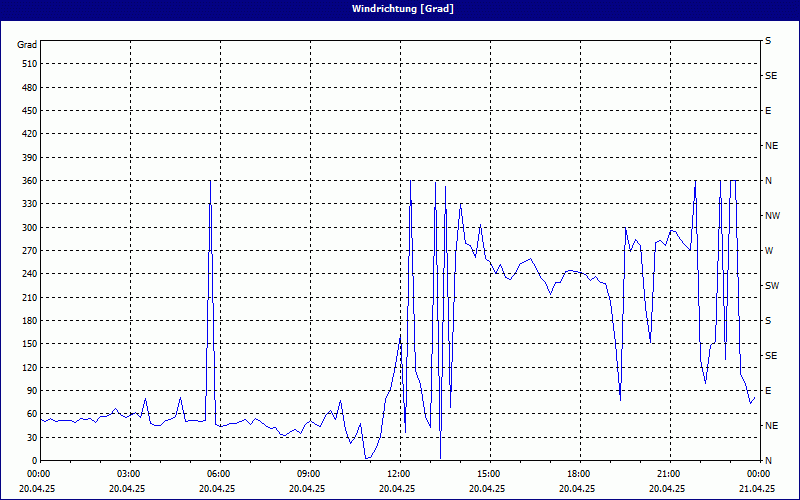This screenshot has width=800, height=500.
Task: Click the 03:00 time label
Action: tap(129, 474)
